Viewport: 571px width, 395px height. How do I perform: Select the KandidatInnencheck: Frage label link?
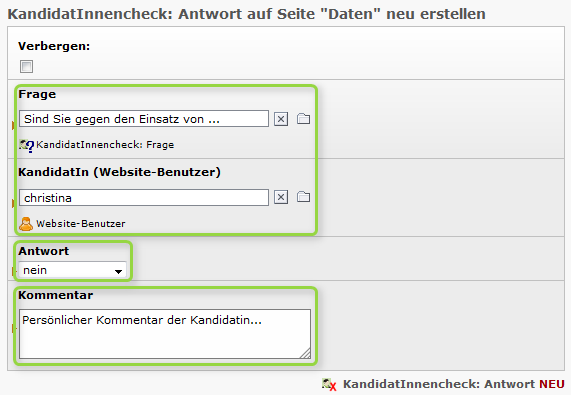[x=105, y=145]
